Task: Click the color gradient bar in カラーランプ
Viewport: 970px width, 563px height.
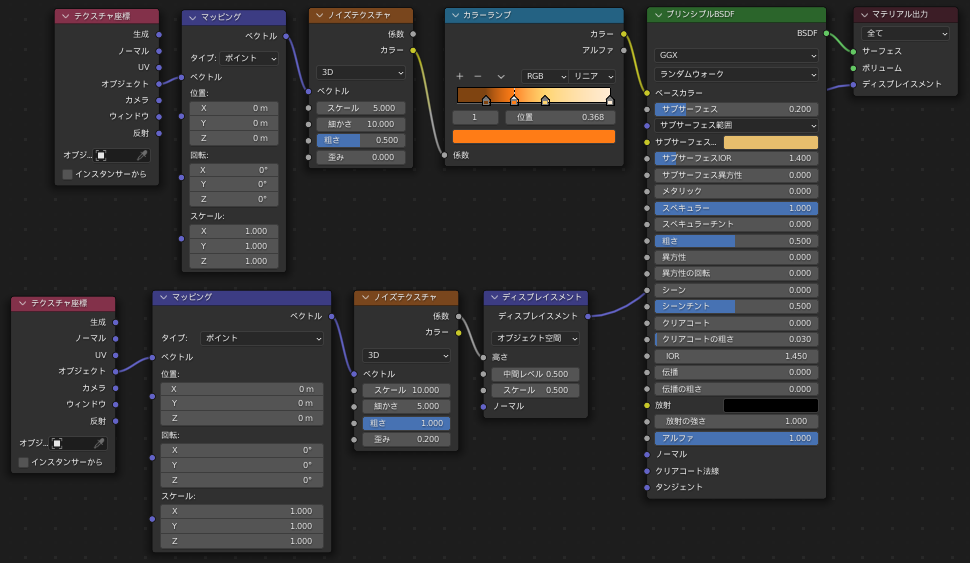Action: pos(534,94)
